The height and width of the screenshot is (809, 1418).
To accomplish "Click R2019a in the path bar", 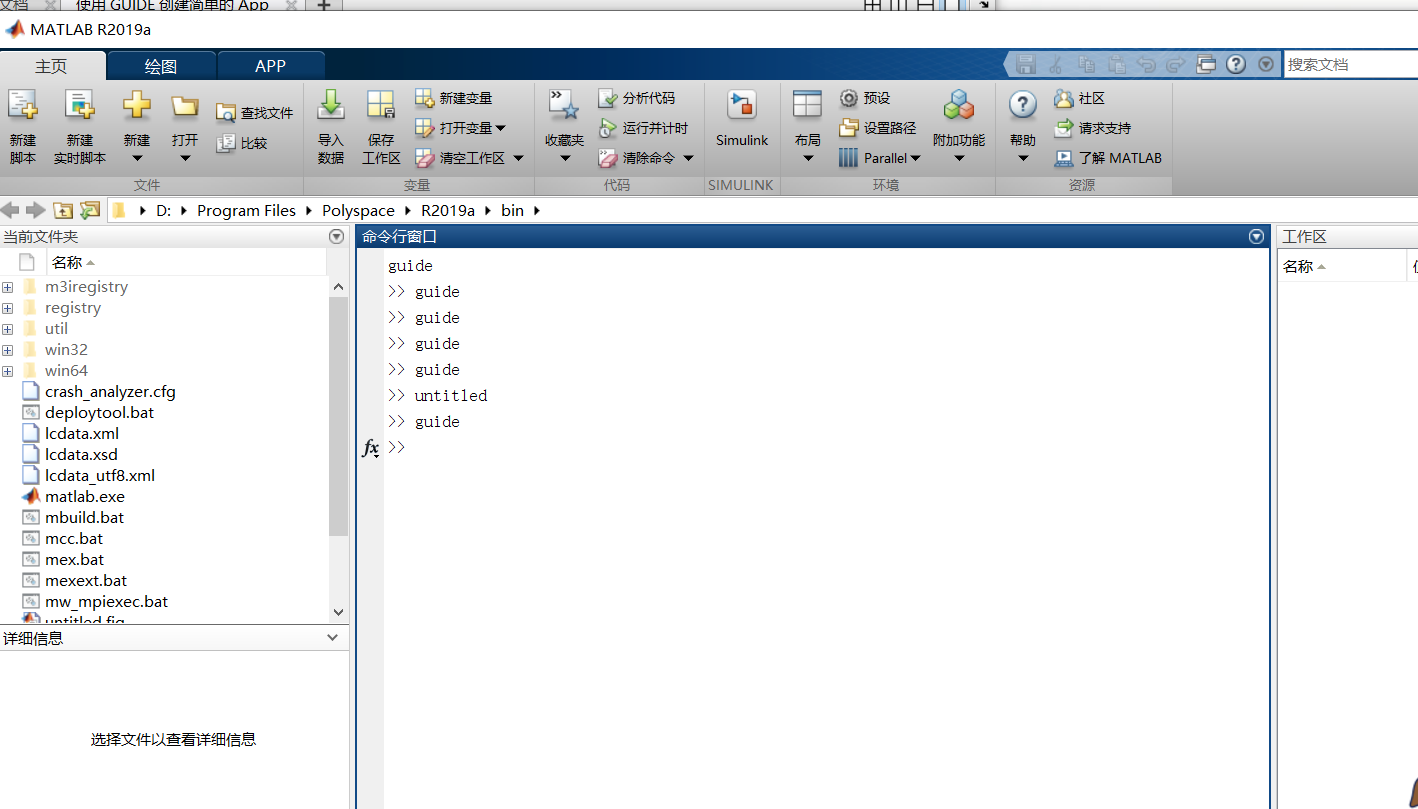I will pyautogui.click(x=448, y=210).
